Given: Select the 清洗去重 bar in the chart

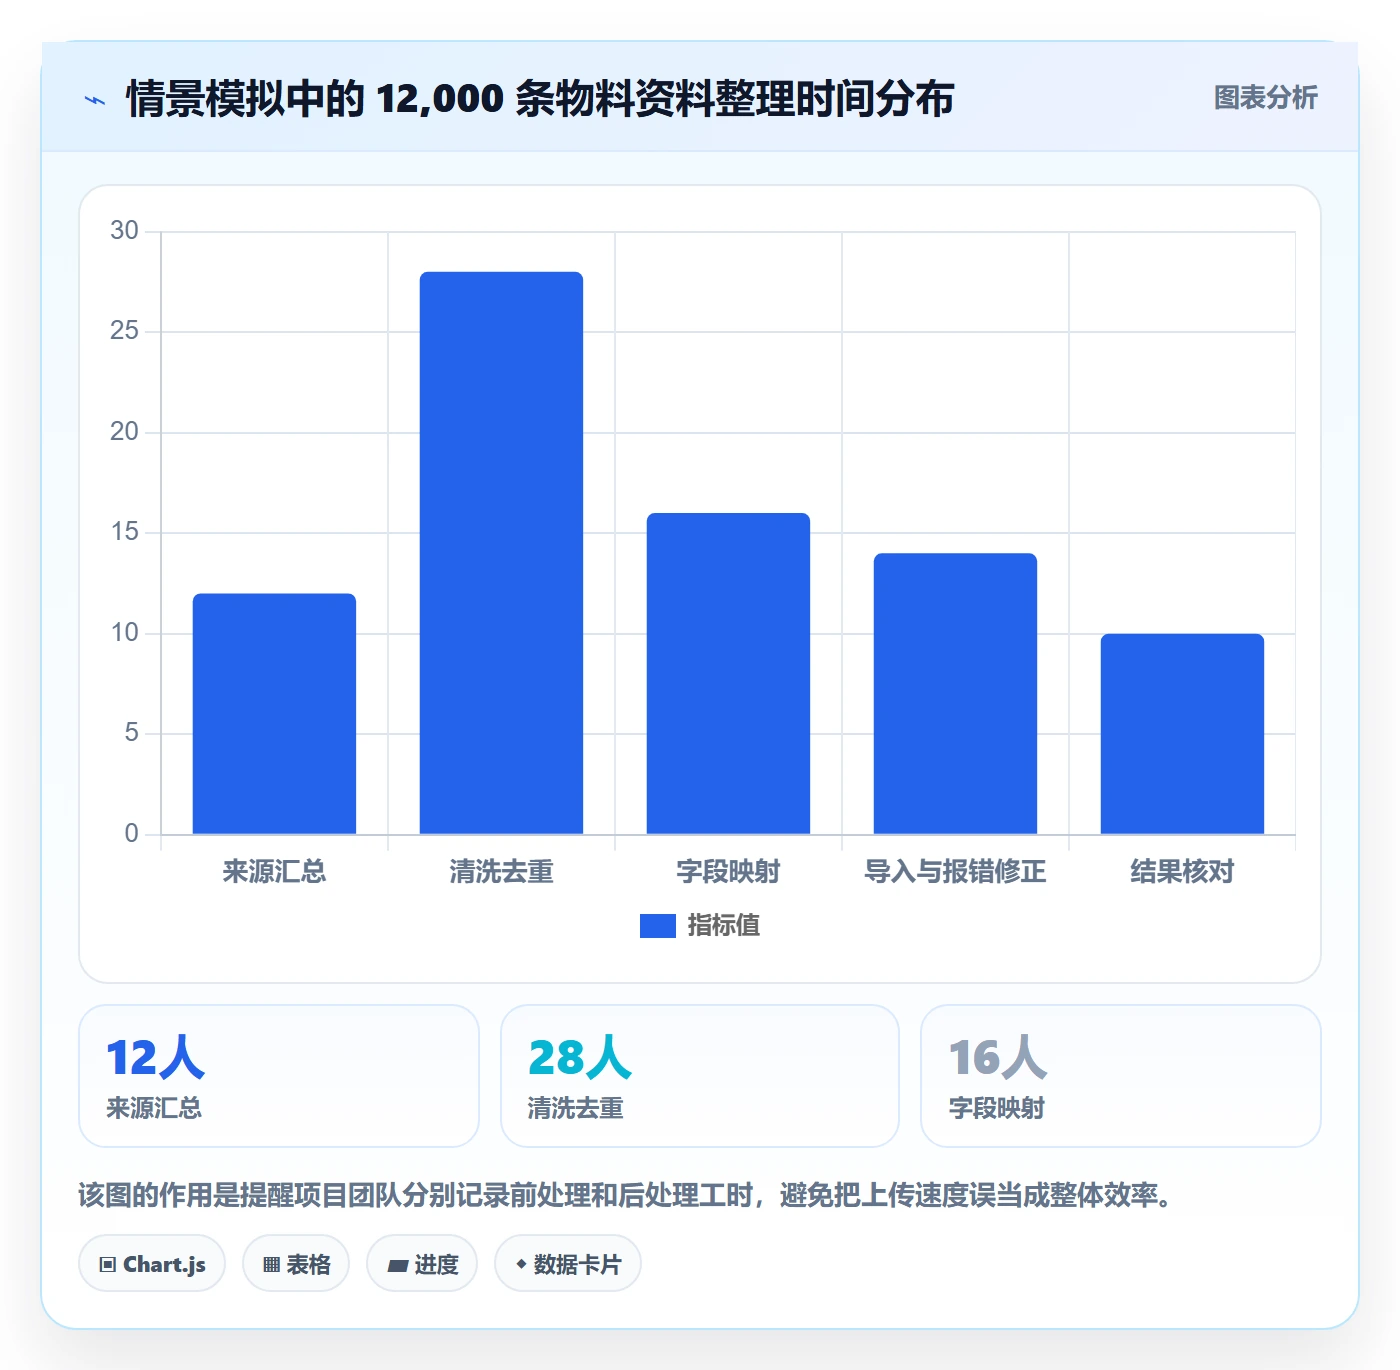Looking at the screenshot, I should coord(501,553).
